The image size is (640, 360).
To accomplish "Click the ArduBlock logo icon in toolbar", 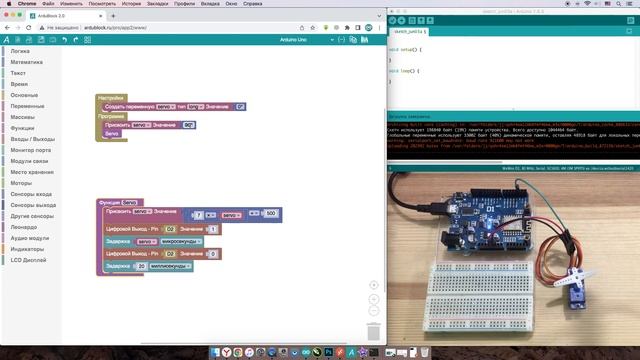I will (x=6, y=40).
